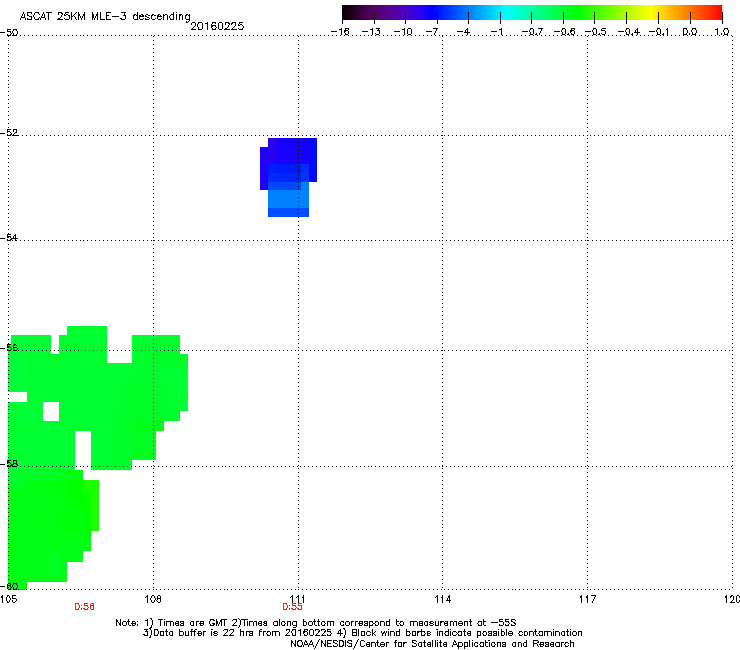Click longitude axis label 108
The image size is (740, 650).
point(153,599)
